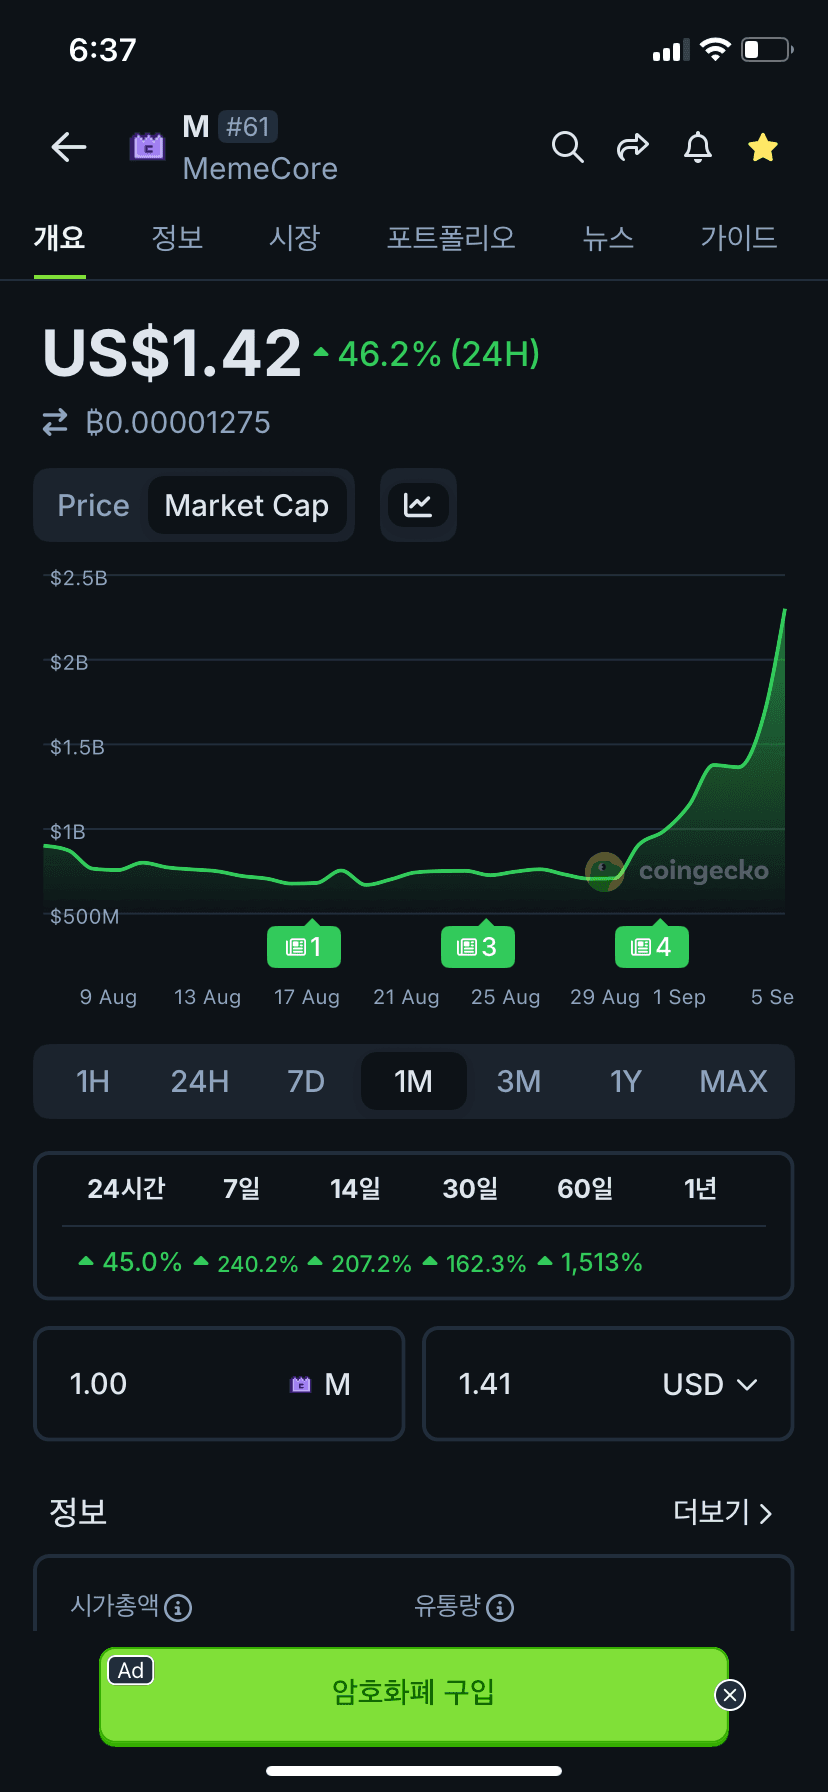
Task: Open the 뉴스 tab
Action: coord(609,238)
